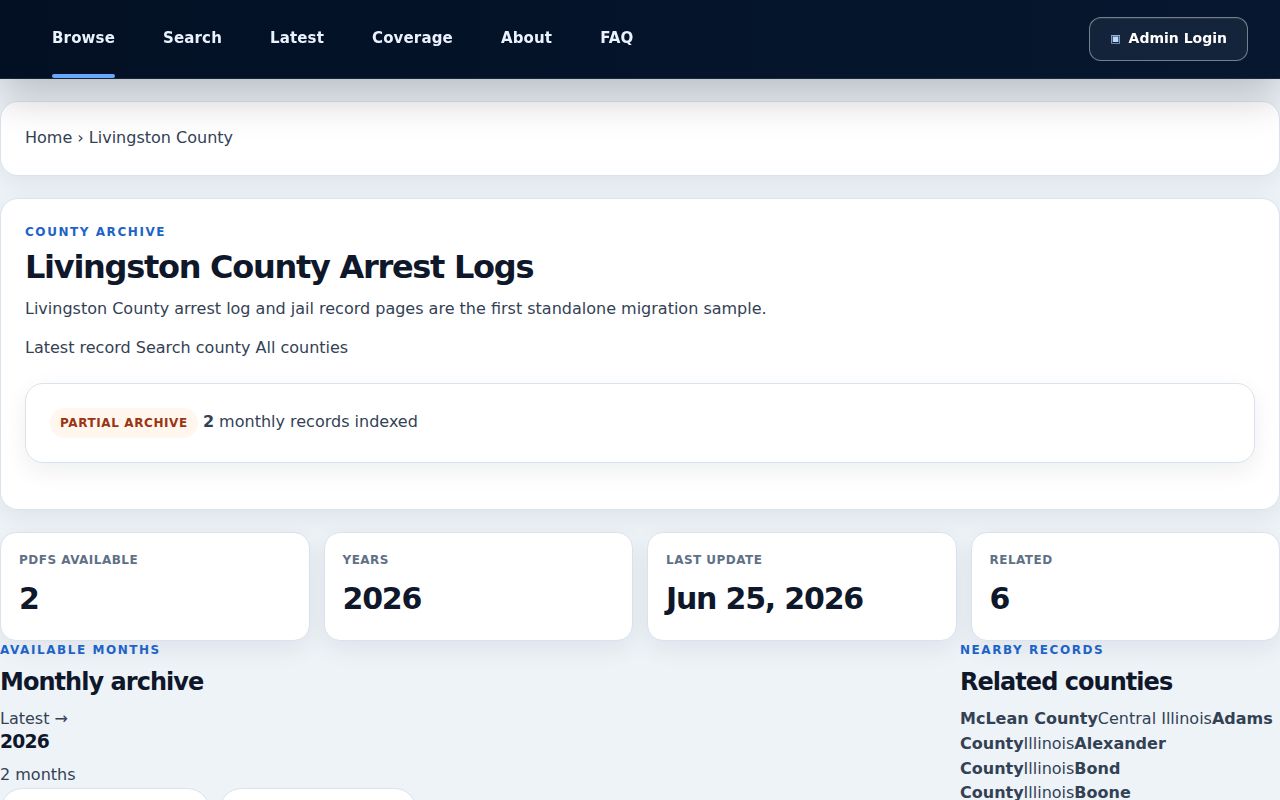The height and width of the screenshot is (800, 1280).
Task: Click the NEARBY RECORDS label
Action: [1031, 650]
